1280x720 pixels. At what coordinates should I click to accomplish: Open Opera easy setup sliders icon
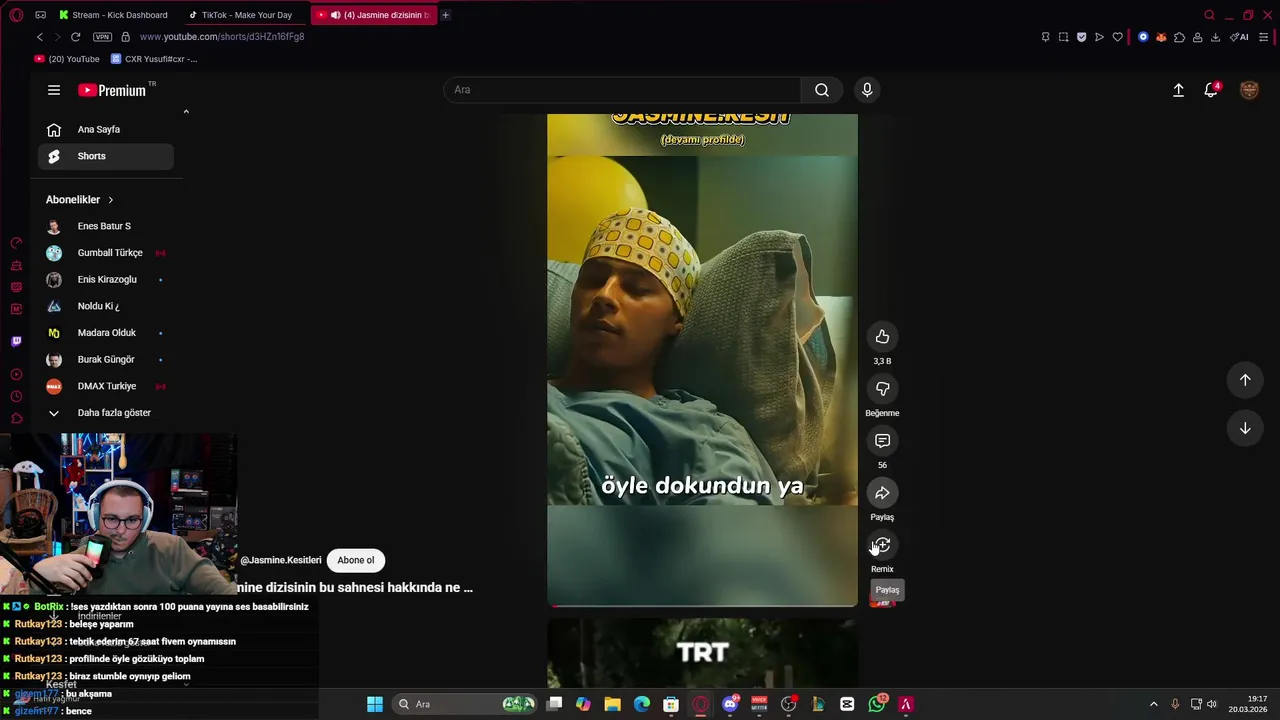point(1264,37)
